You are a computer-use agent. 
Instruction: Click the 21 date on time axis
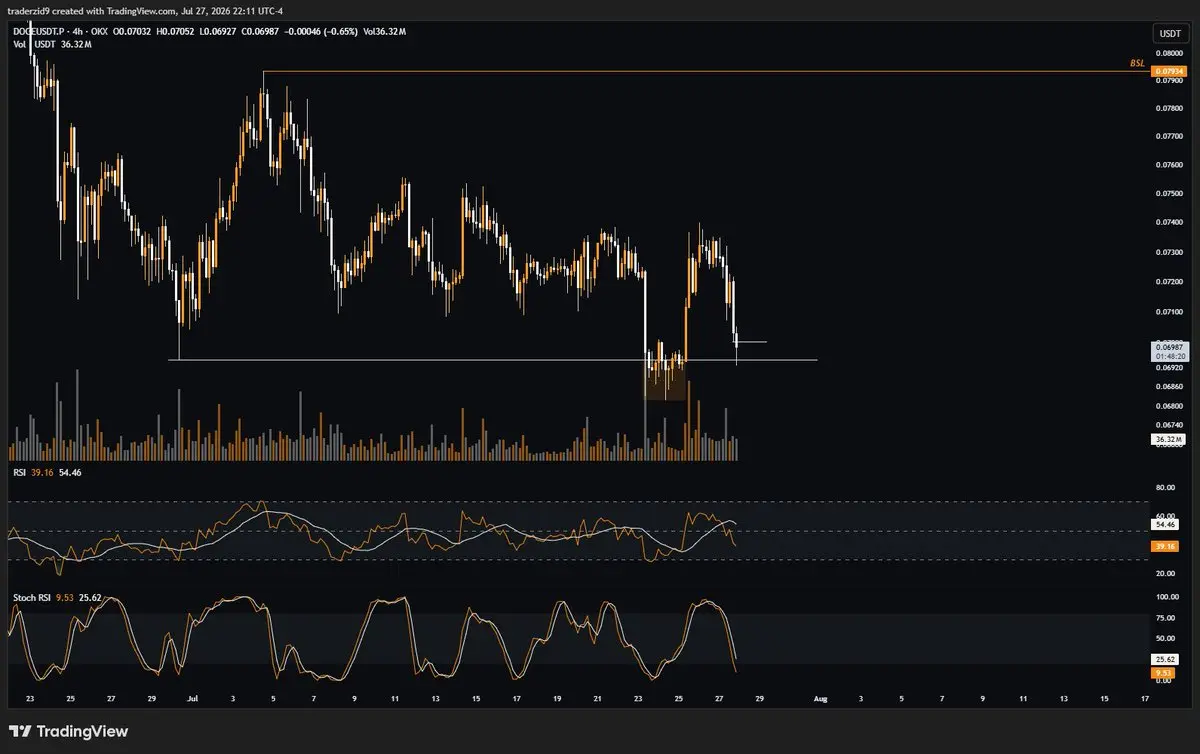point(597,700)
